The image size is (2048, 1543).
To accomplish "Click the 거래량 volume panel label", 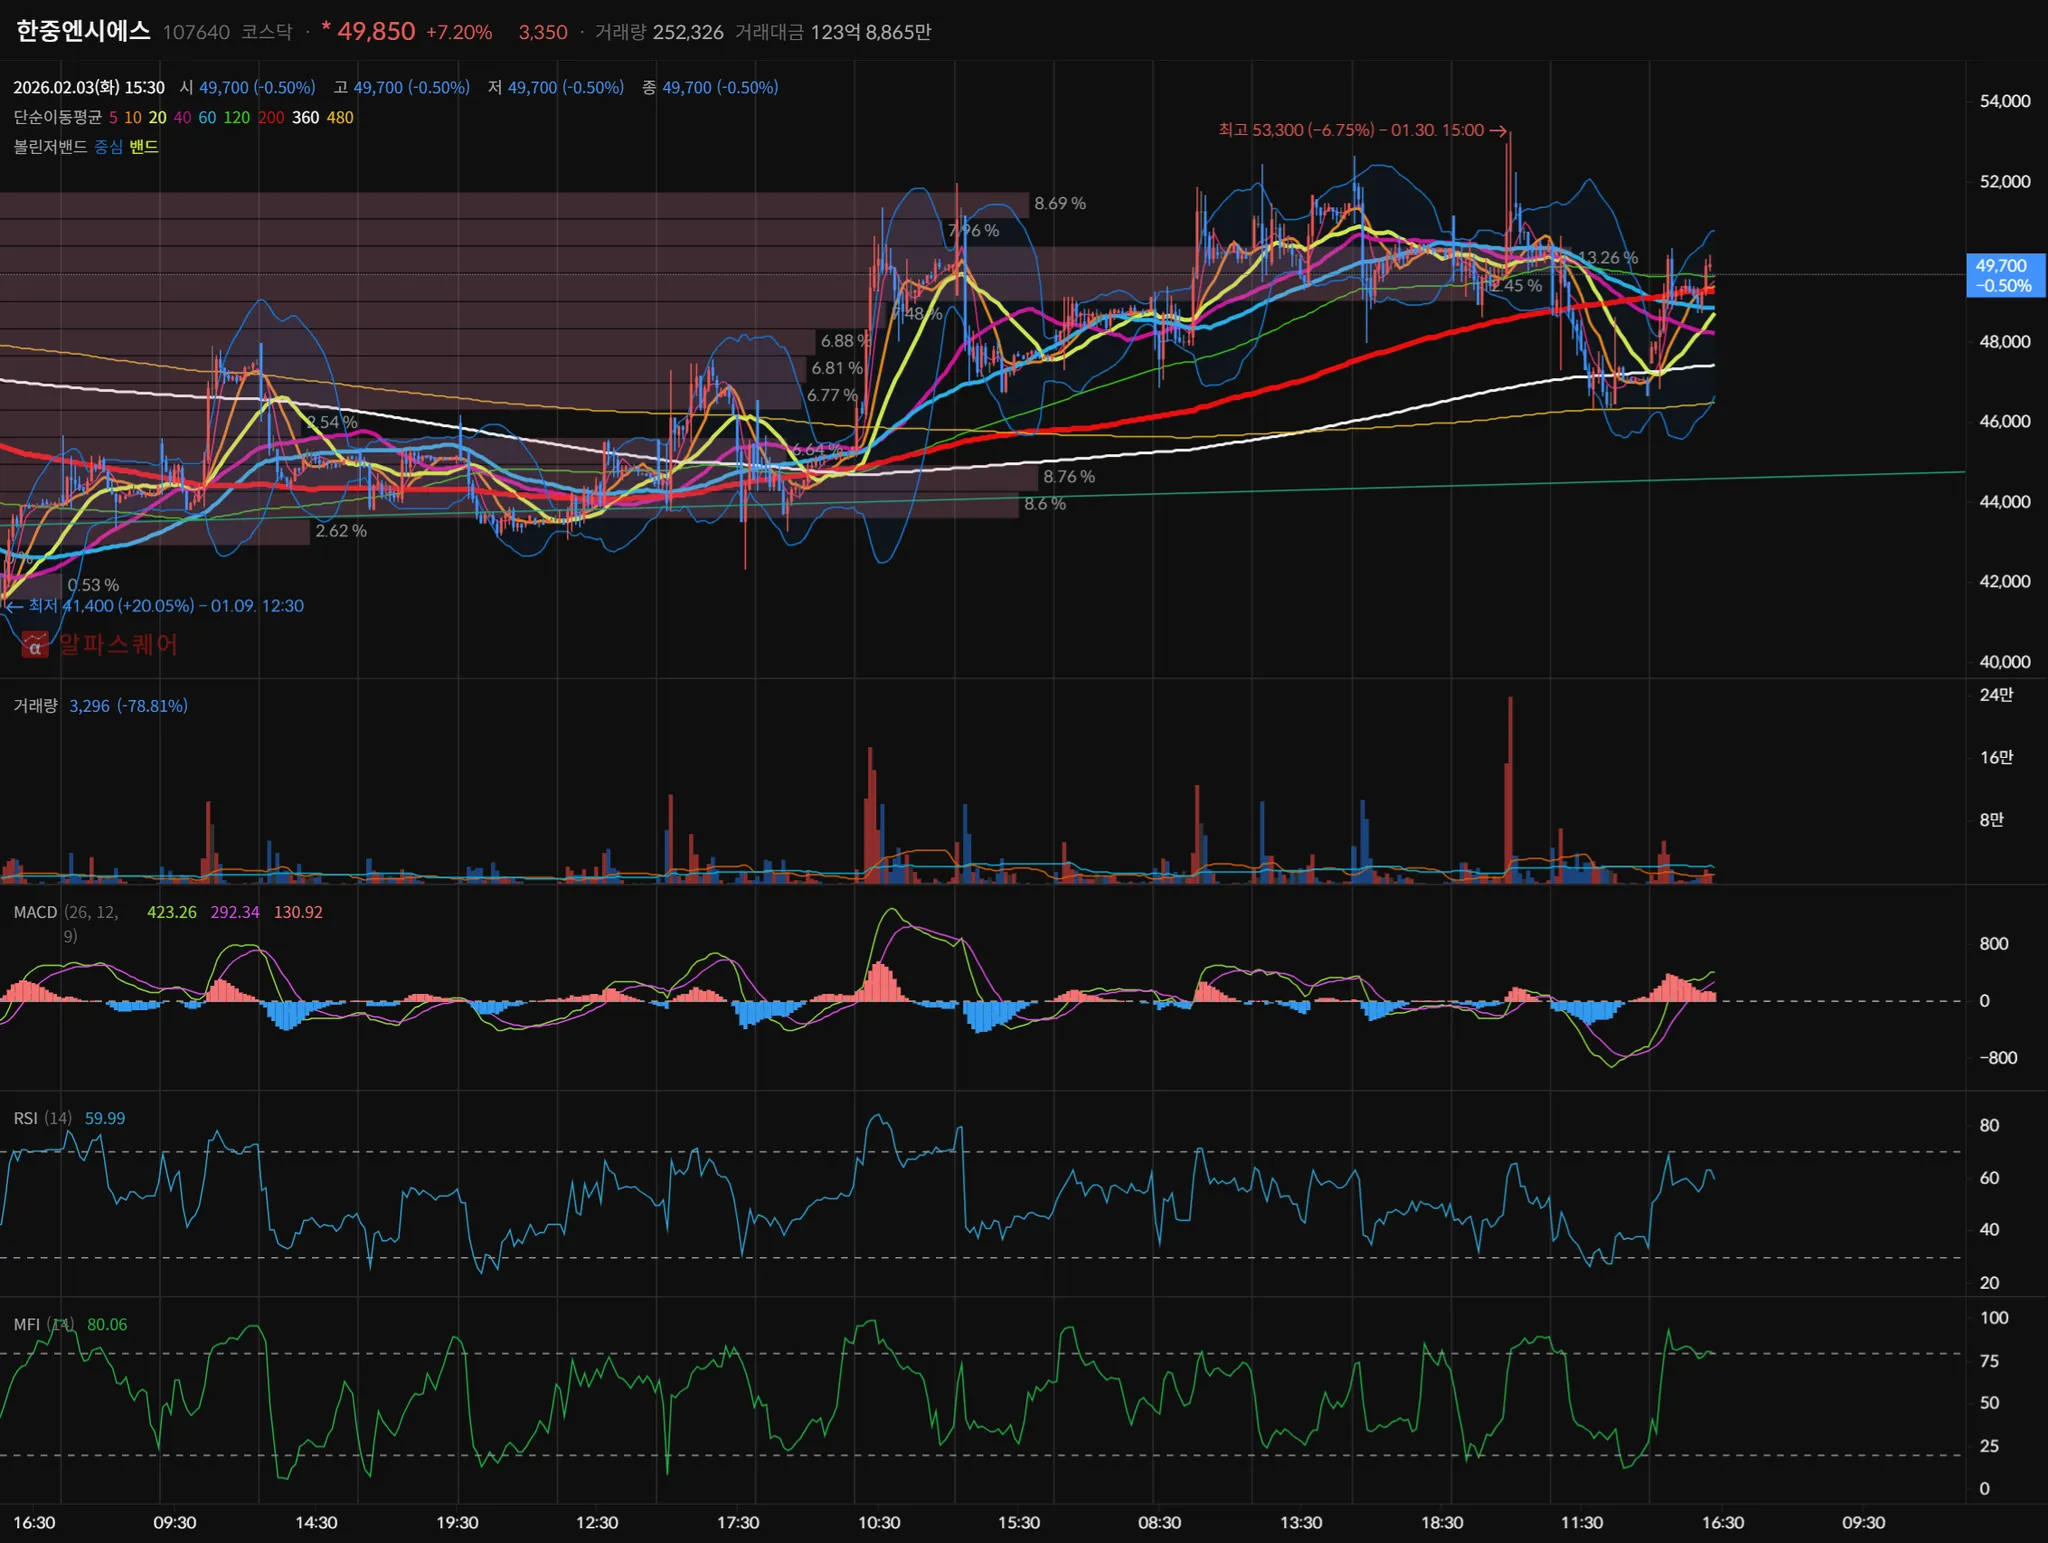I will tap(35, 706).
